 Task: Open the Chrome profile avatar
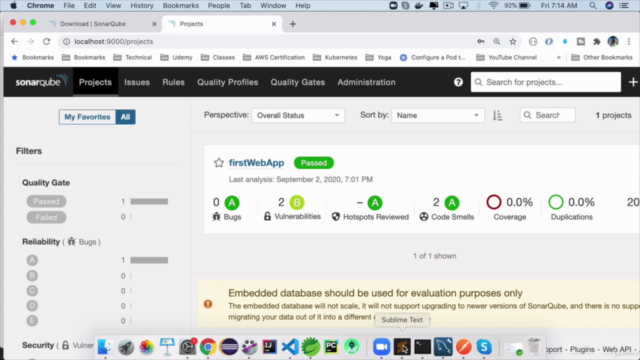pos(613,42)
